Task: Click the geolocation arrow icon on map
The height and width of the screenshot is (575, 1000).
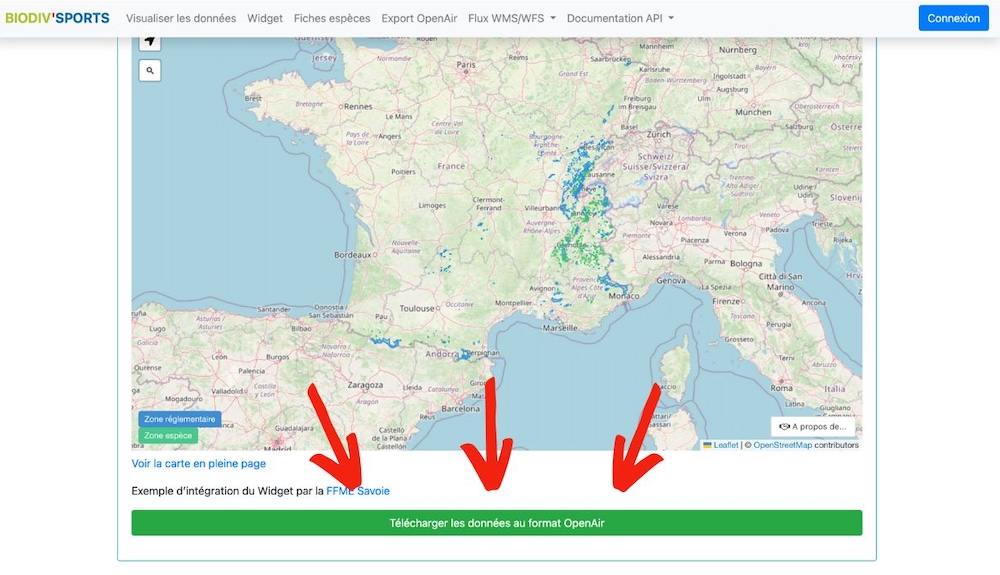Action: (150, 42)
